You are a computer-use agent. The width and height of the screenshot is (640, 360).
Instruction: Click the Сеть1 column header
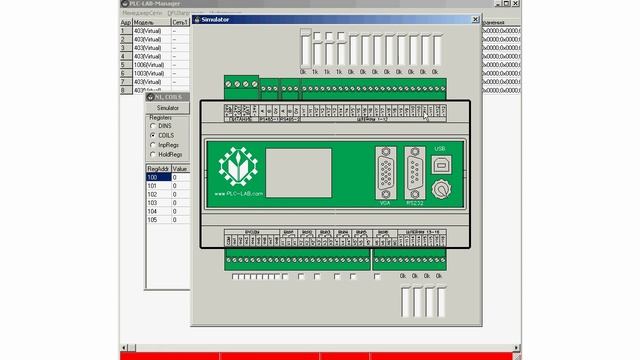[x=180, y=22]
